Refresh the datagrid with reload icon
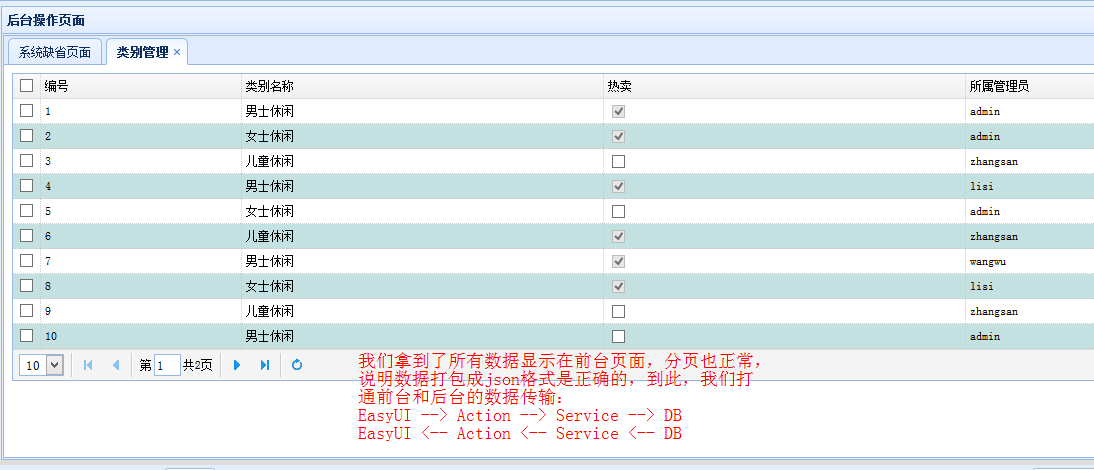This screenshot has width=1094, height=470. [297, 365]
